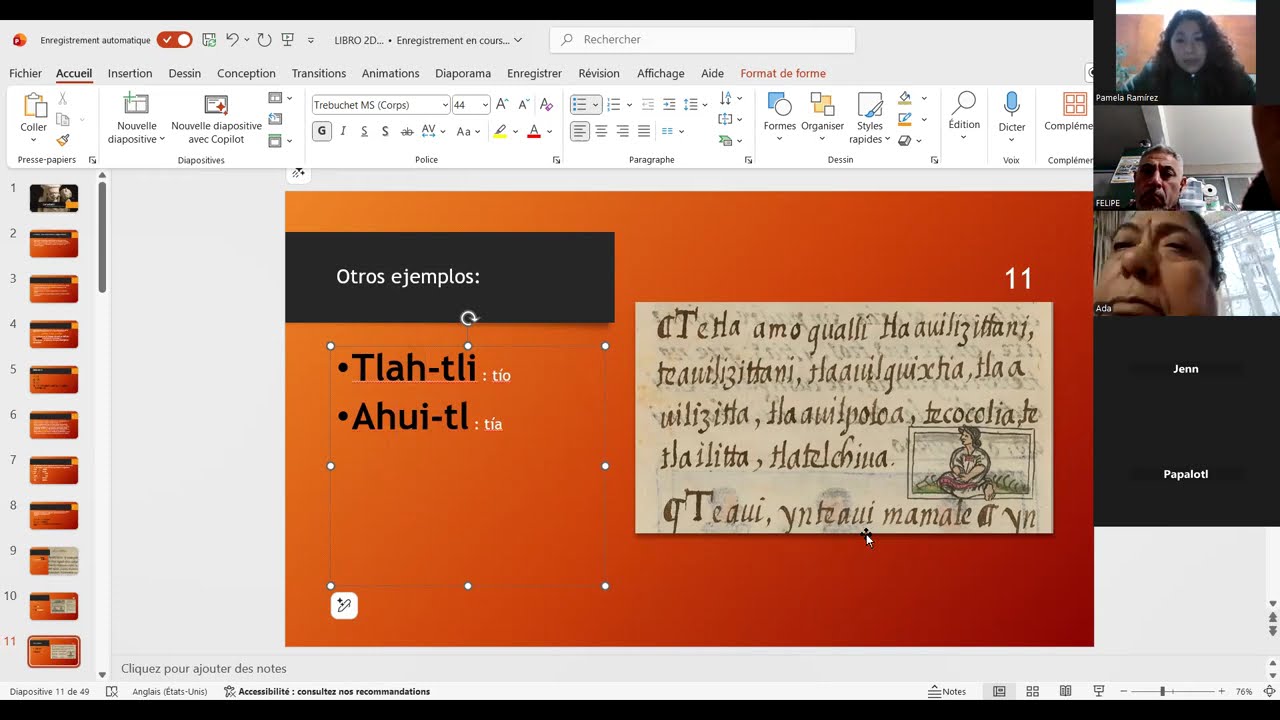The image size is (1280, 720).
Task: Click Accessibilité recommendations in status bar
Action: (x=327, y=691)
